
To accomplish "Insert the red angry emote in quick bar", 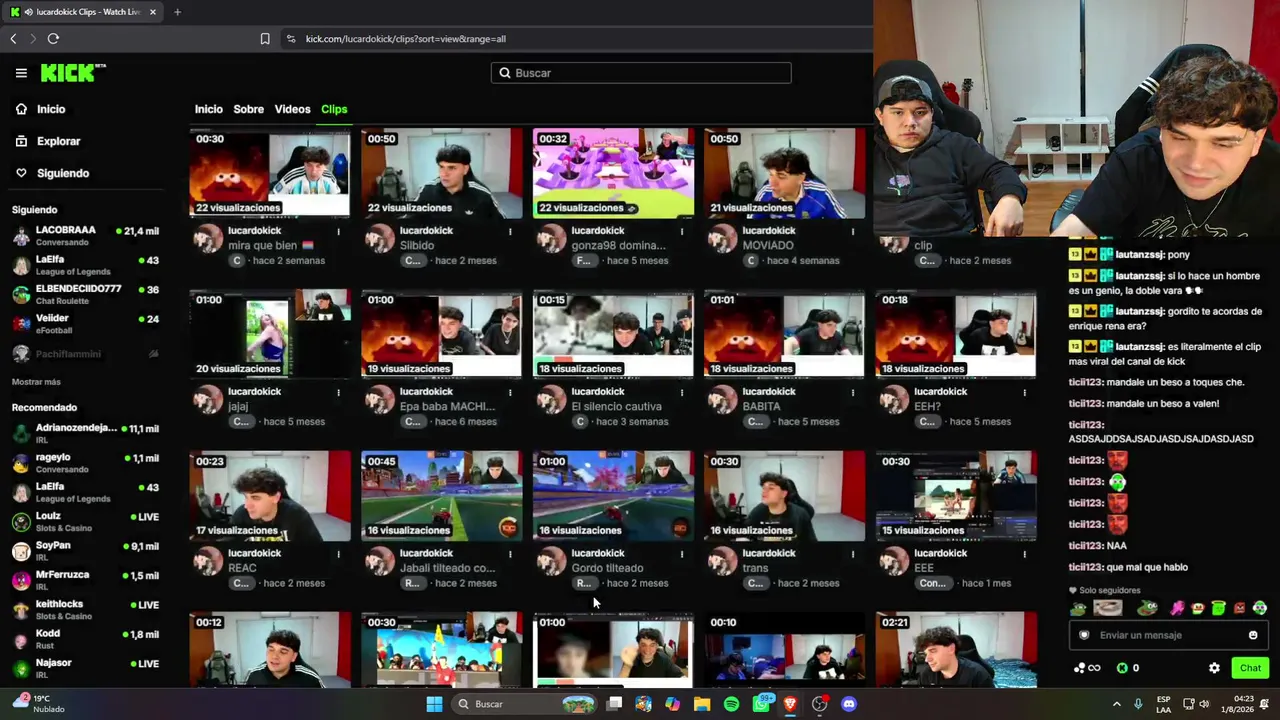I will (x=1239, y=608).
